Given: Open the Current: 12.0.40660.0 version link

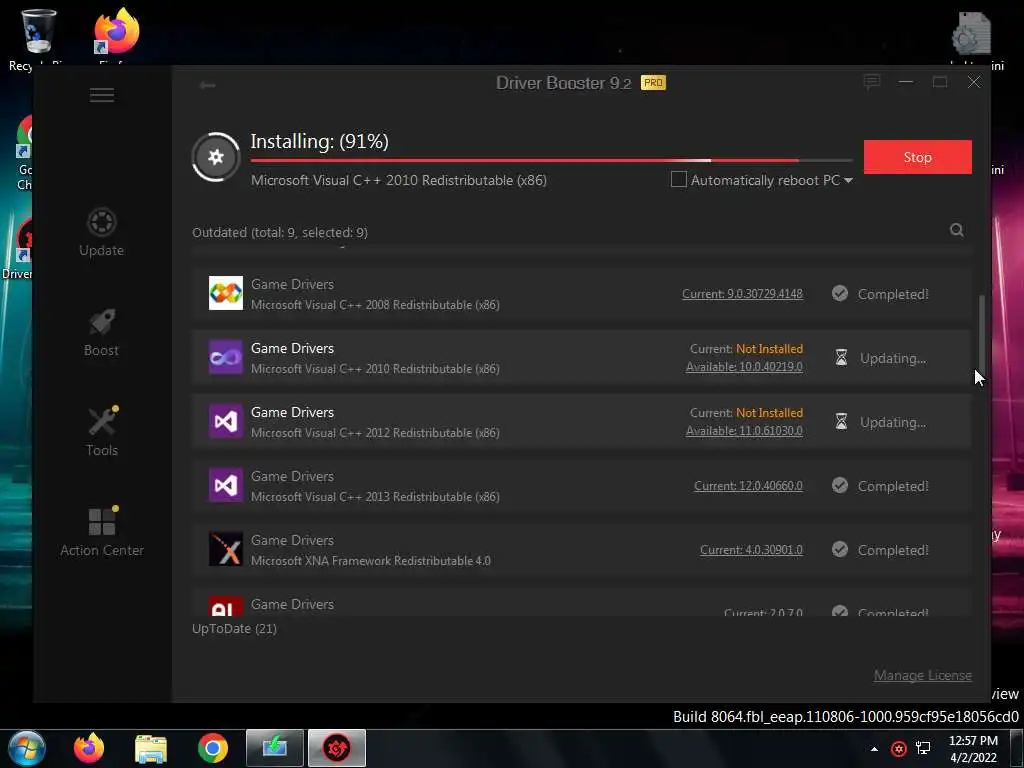Looking at the screenshot, I should (748, 486).
